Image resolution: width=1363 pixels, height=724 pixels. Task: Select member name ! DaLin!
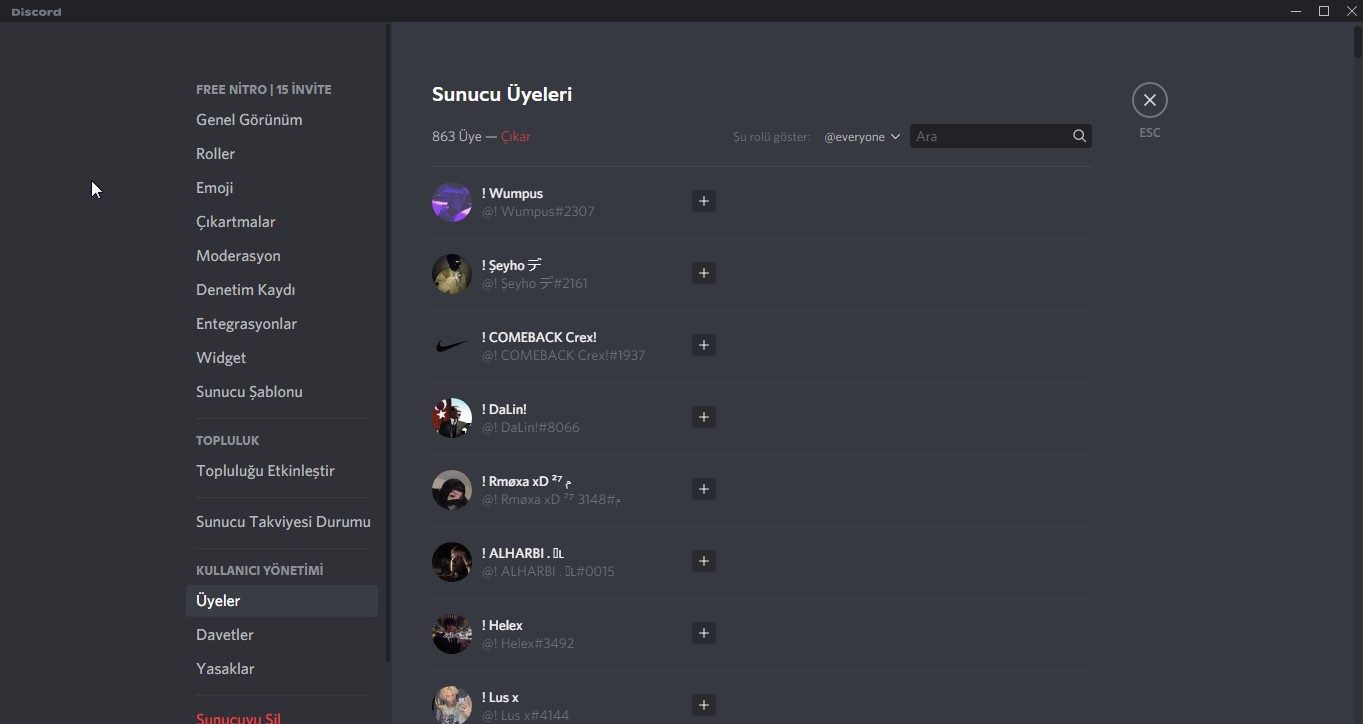click(x=504, y=409)
